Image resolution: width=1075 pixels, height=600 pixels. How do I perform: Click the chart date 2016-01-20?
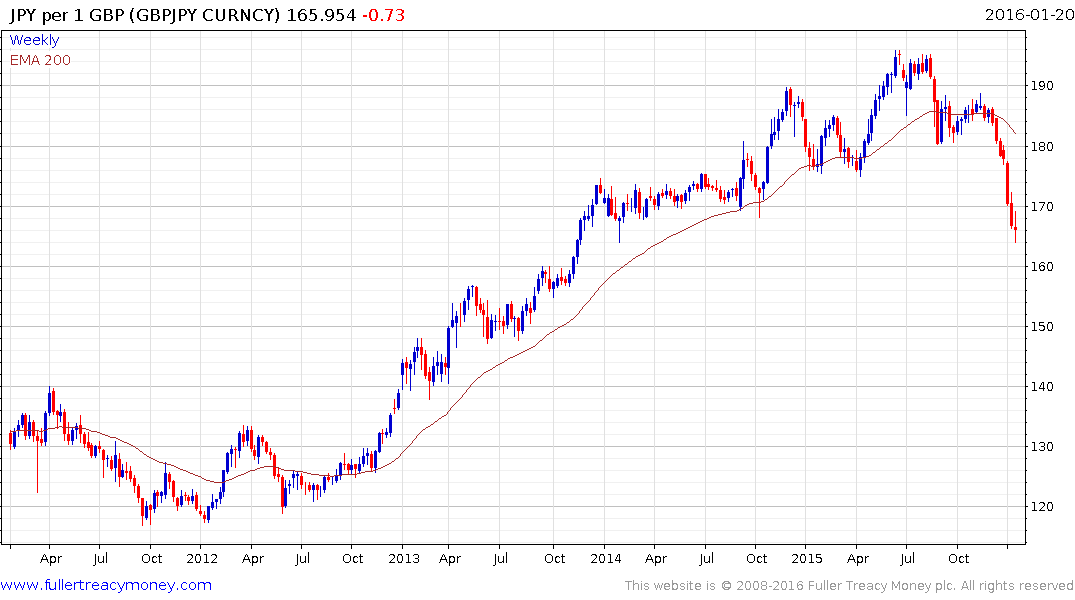pos(1029,15)
